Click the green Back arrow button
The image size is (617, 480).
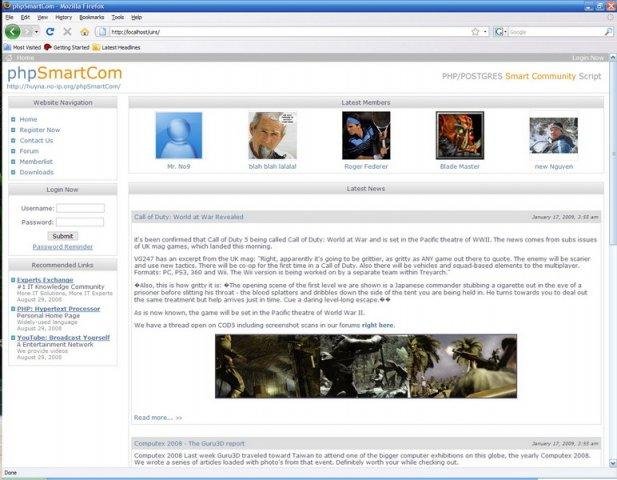coord(12,31)
